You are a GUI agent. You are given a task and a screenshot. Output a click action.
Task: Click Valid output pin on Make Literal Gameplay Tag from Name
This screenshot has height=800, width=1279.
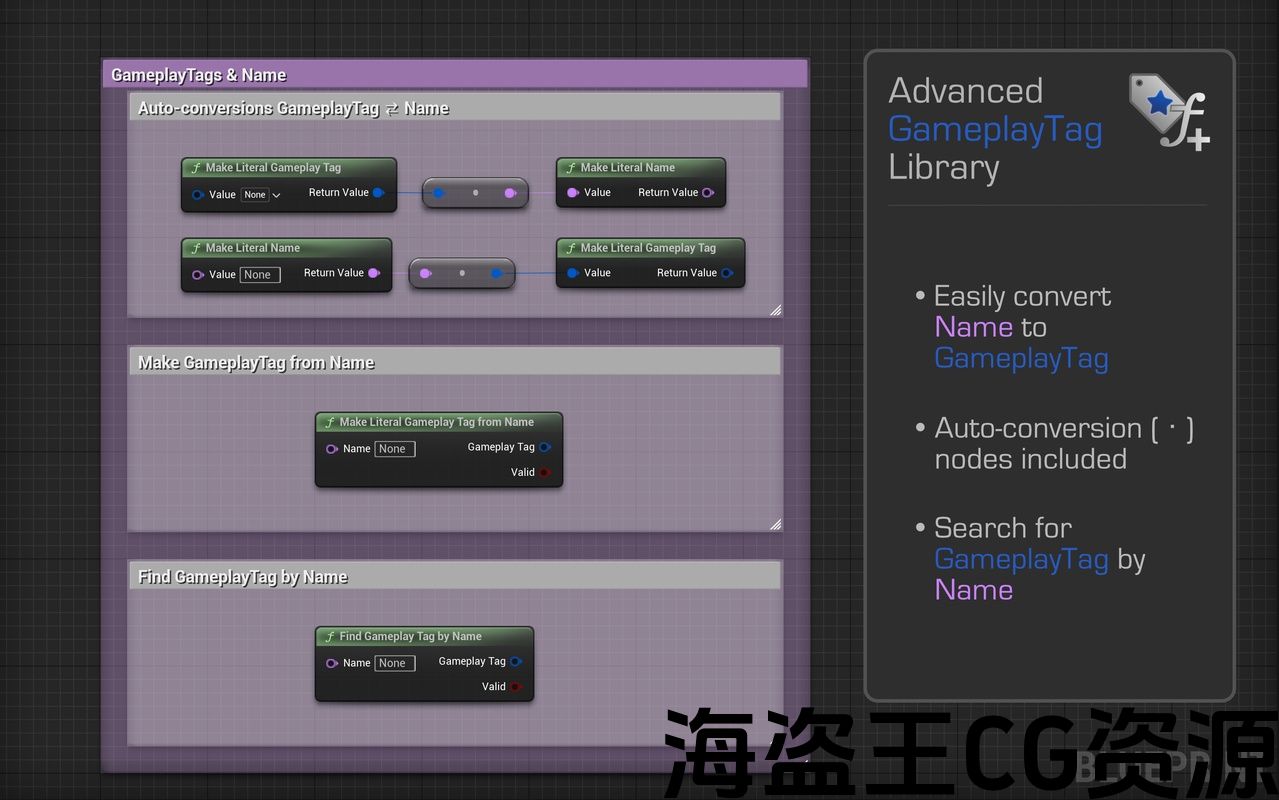tap(544, 473)
